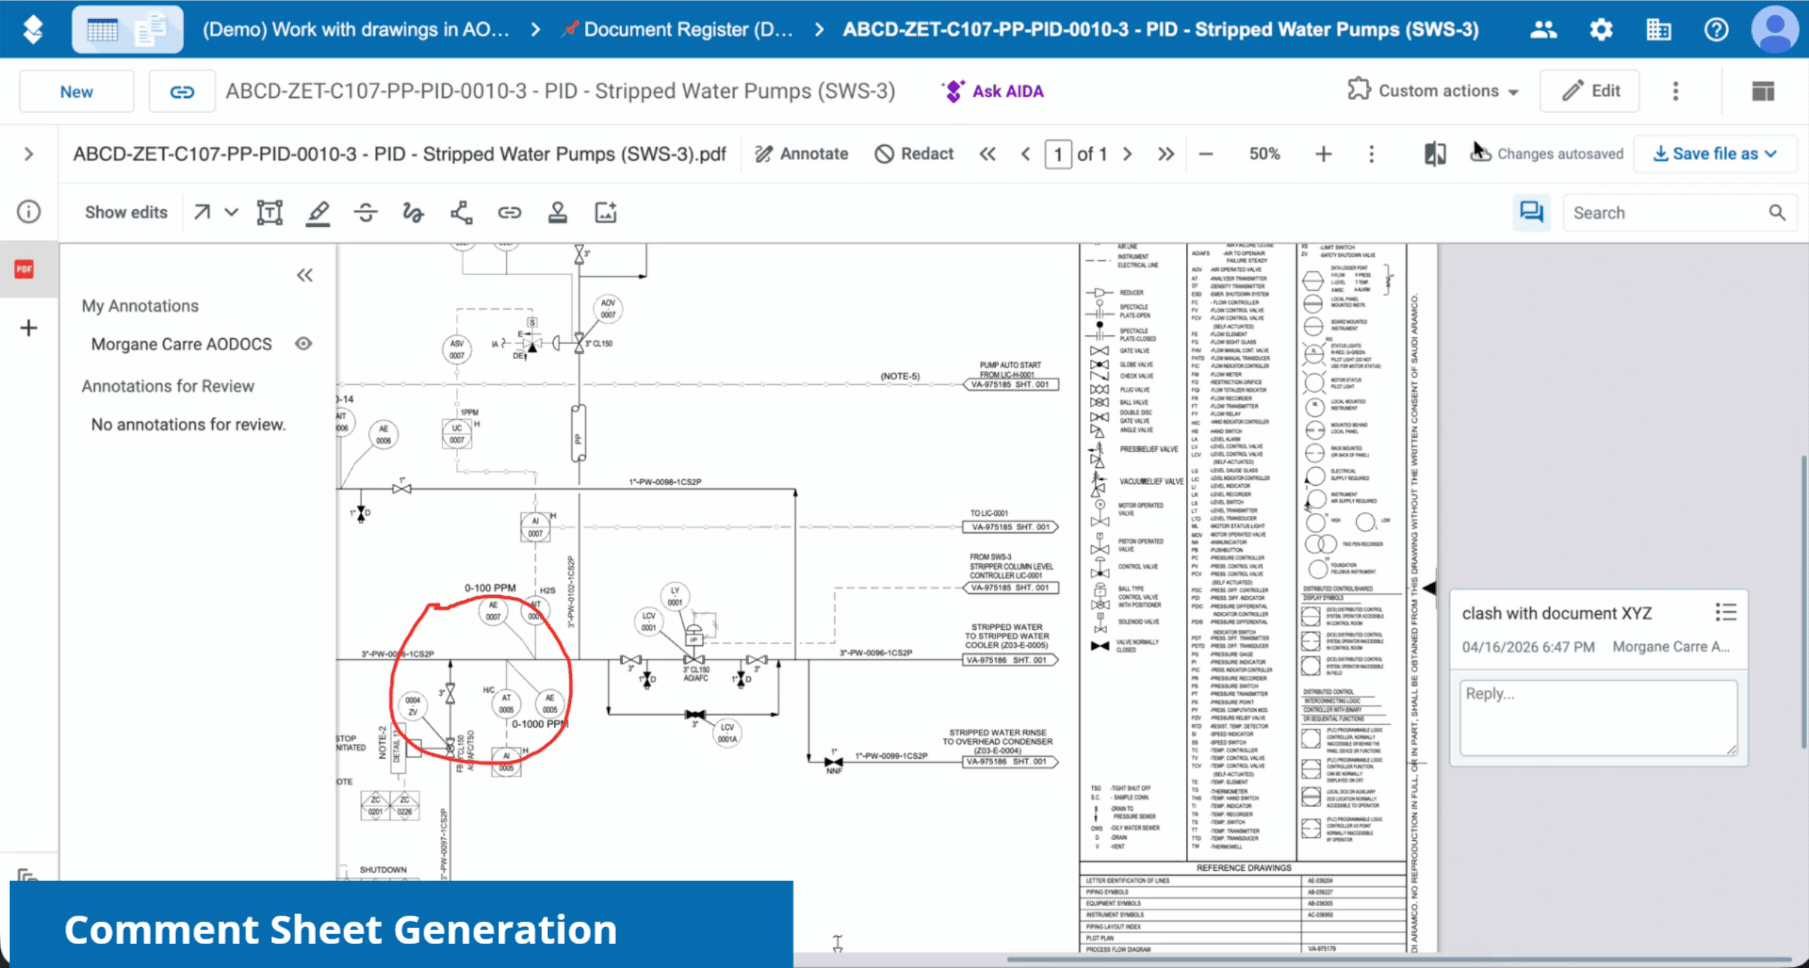Image resolution: width=1809 pixels, height=968 pixels.
Task: Collapse the annotations panel with double chevron
Action: tap(305, 275)
